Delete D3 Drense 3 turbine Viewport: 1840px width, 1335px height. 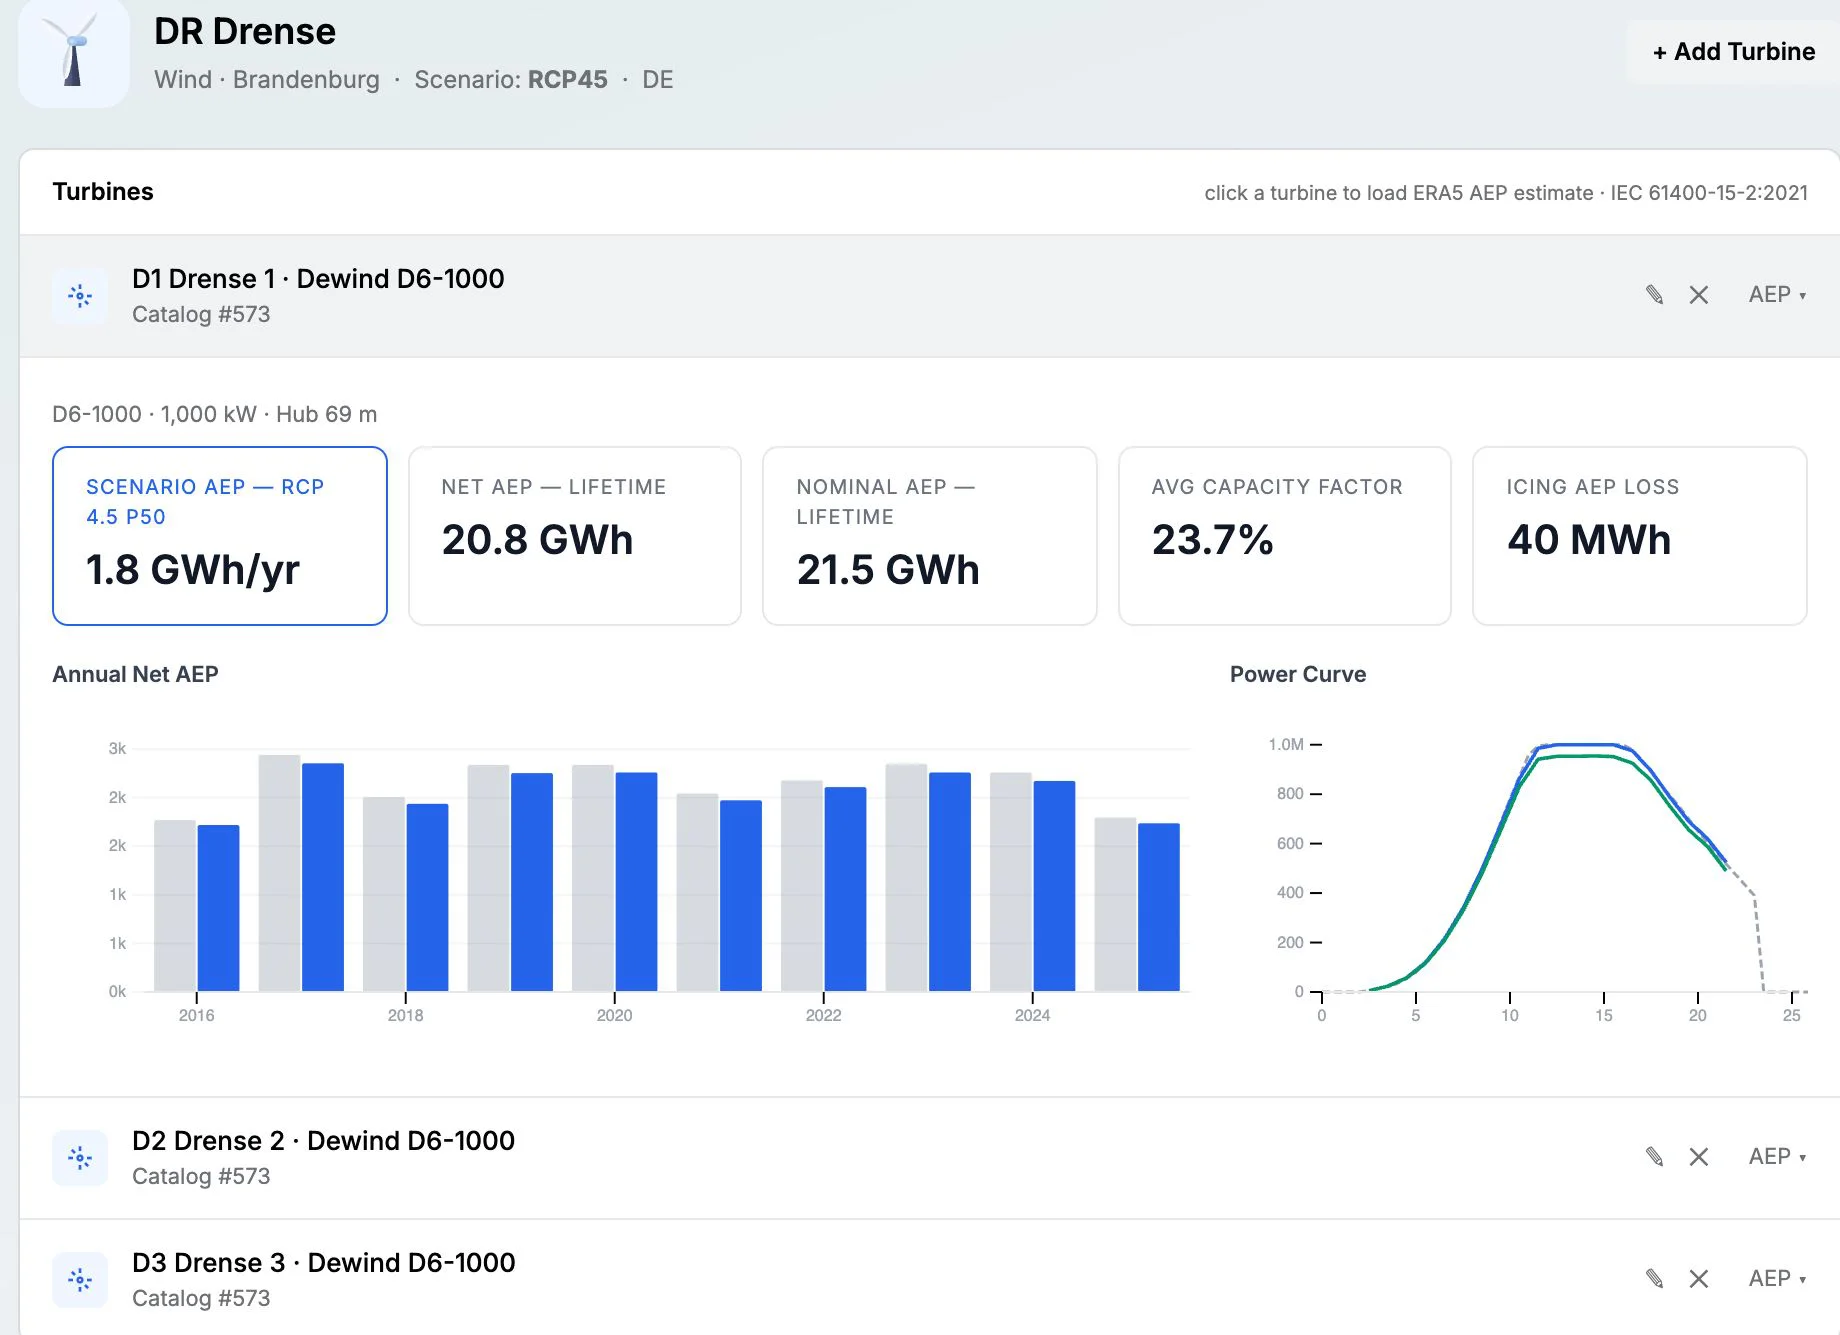tap(1699, 1279)
